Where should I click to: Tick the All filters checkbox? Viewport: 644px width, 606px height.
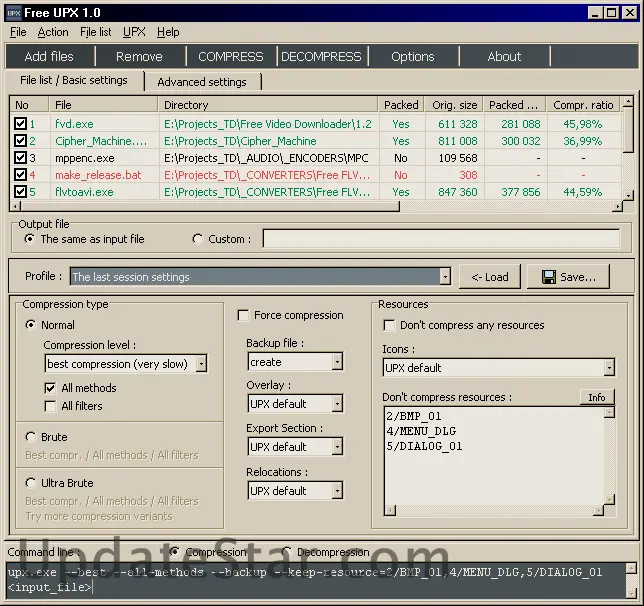pyautogui.click(x=50, y=406)
